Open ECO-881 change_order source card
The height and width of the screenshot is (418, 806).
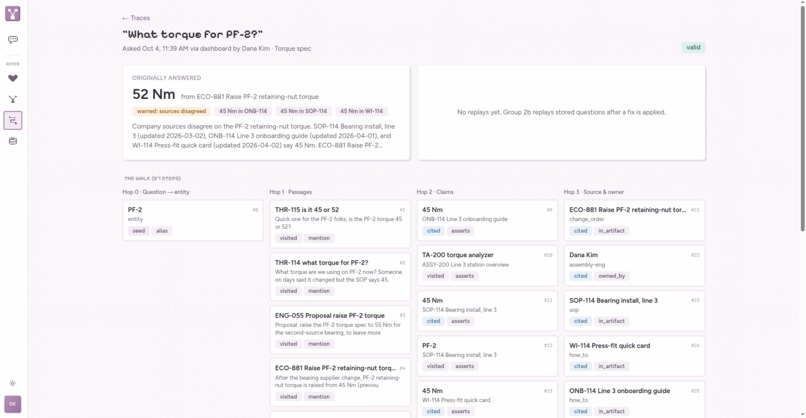(x=634, y=220)
